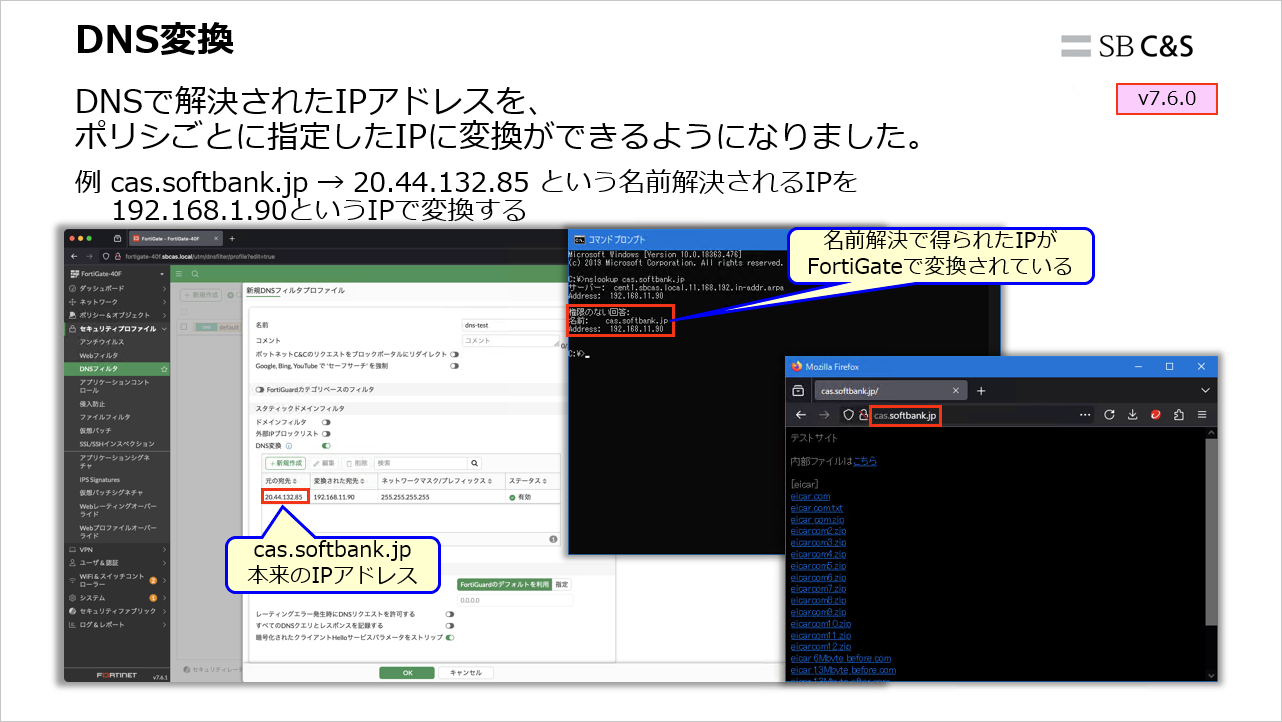This screenshot has height=722, width=1282.
Task: Select DNSフィルタ in the sidebar
Action: [116, 369]
